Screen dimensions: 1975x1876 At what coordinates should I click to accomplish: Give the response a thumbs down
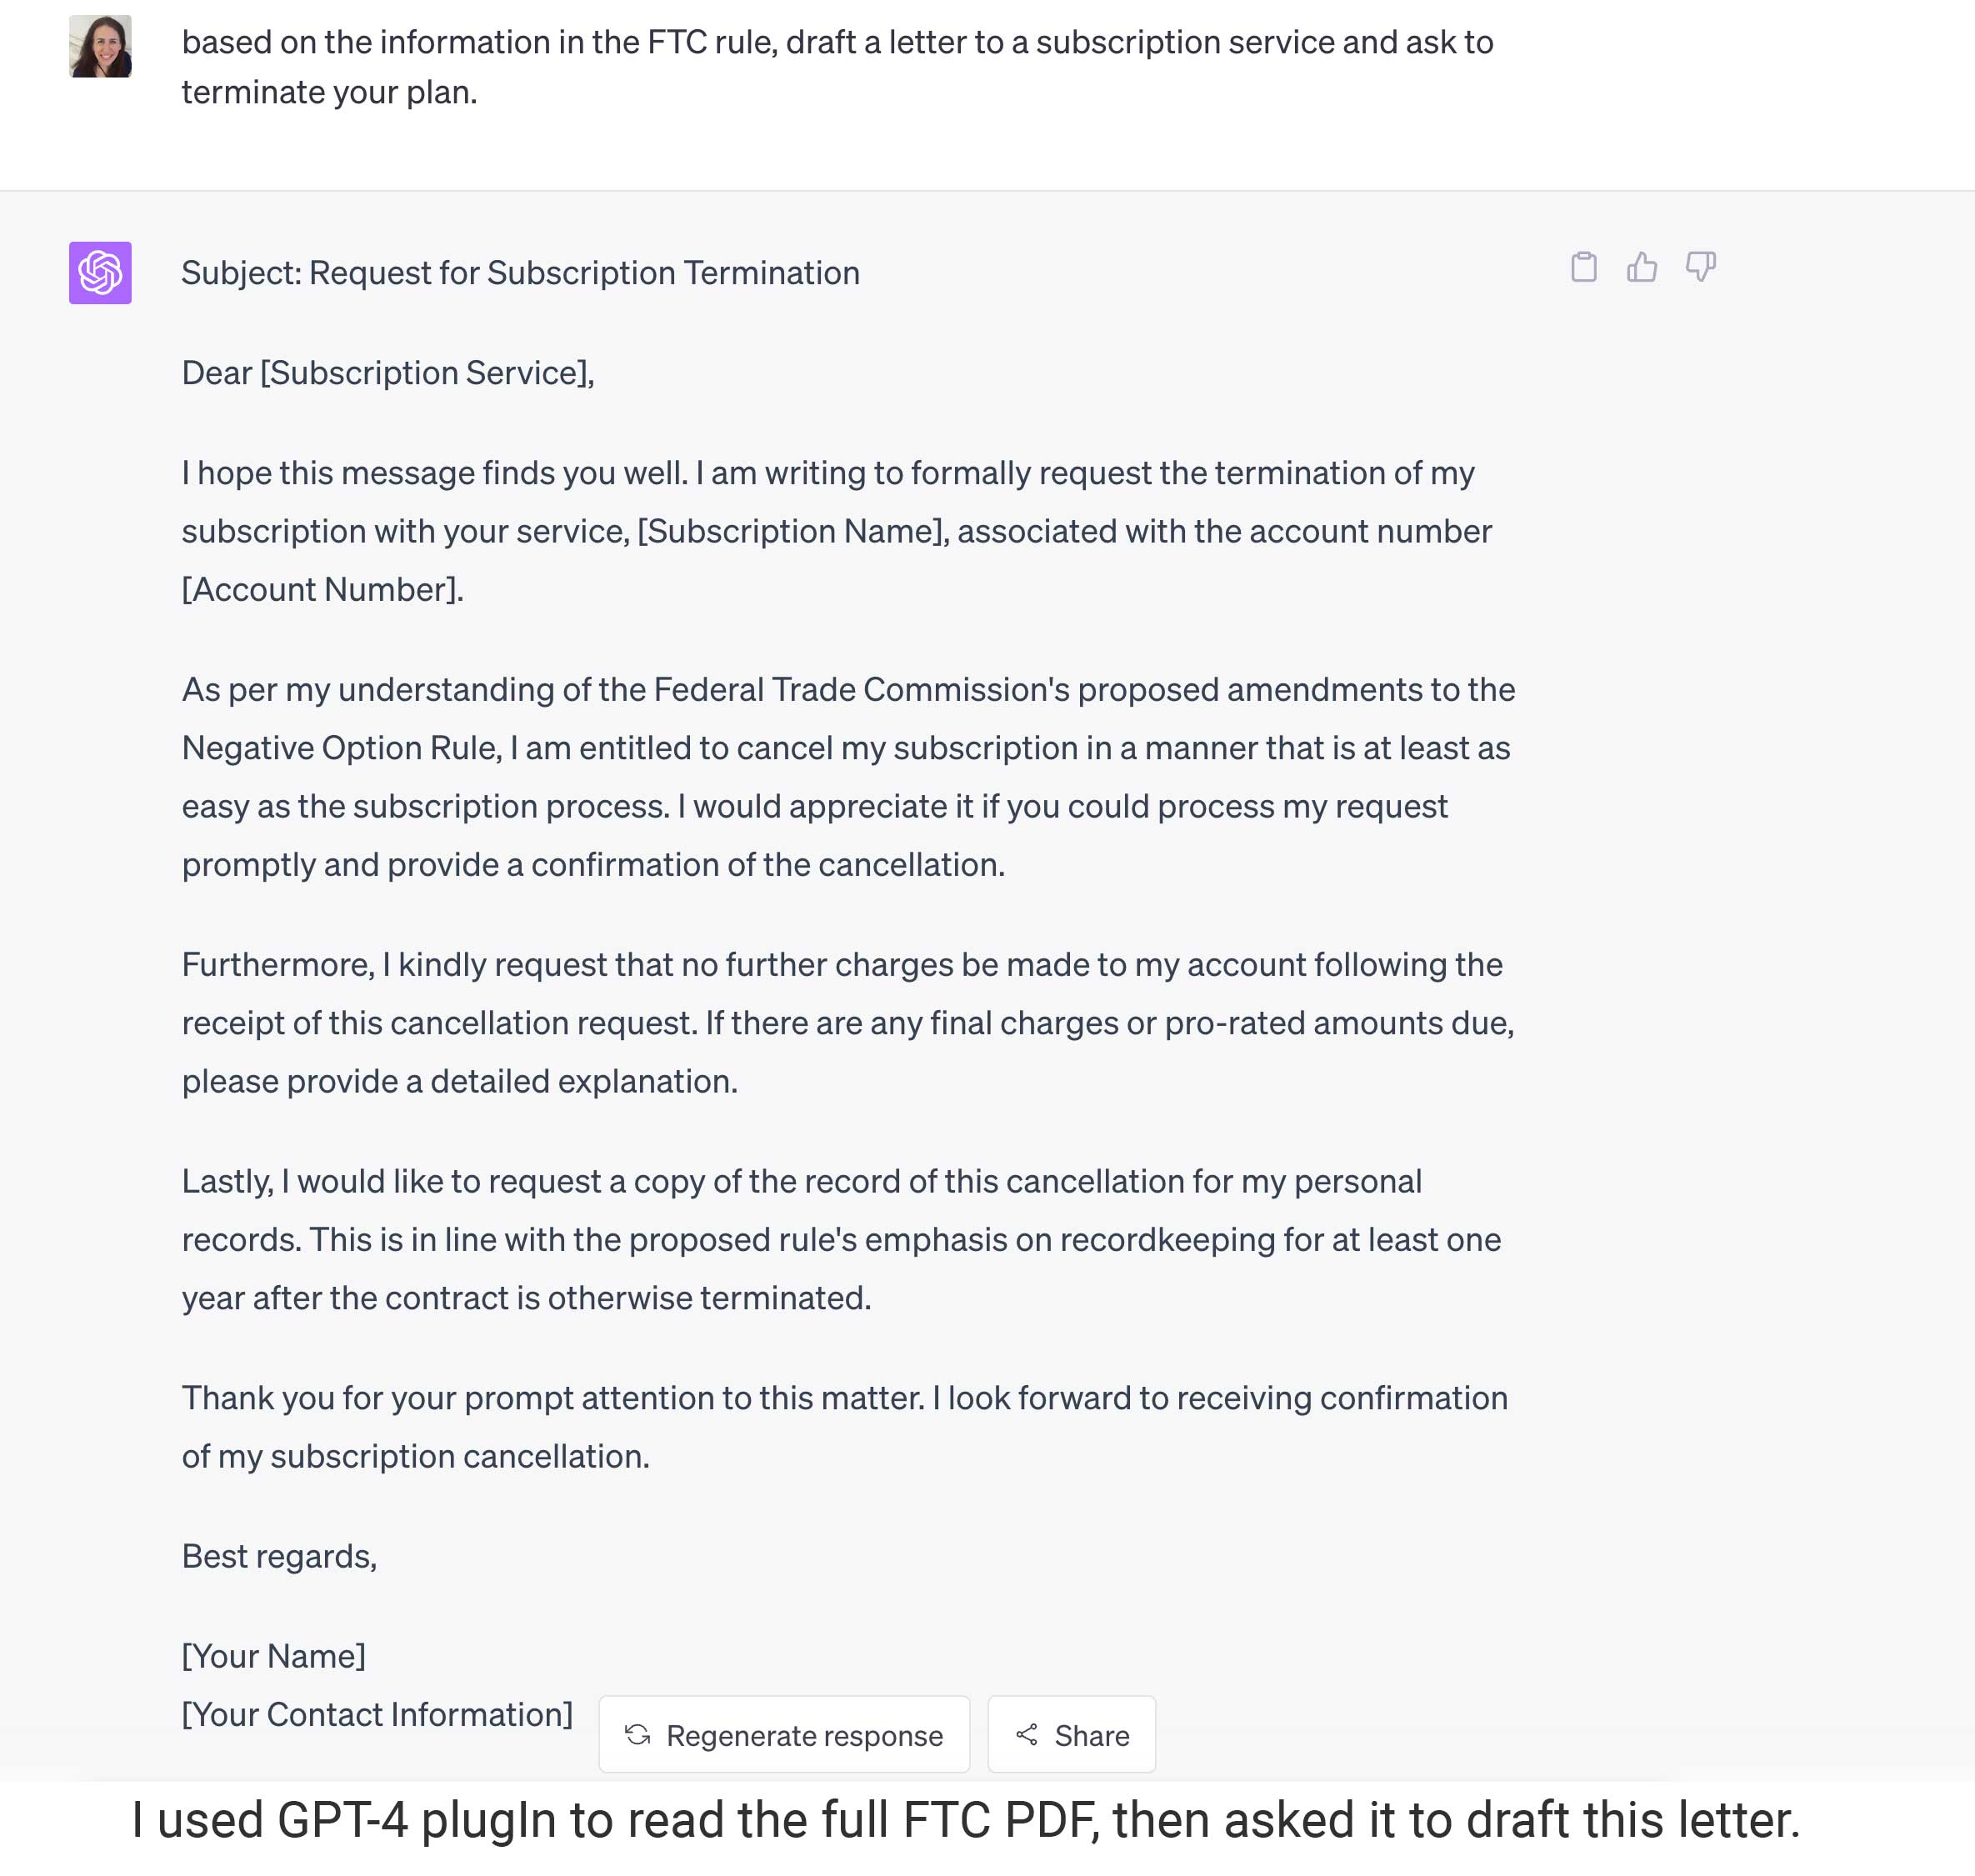click(x=1700, y=267)
